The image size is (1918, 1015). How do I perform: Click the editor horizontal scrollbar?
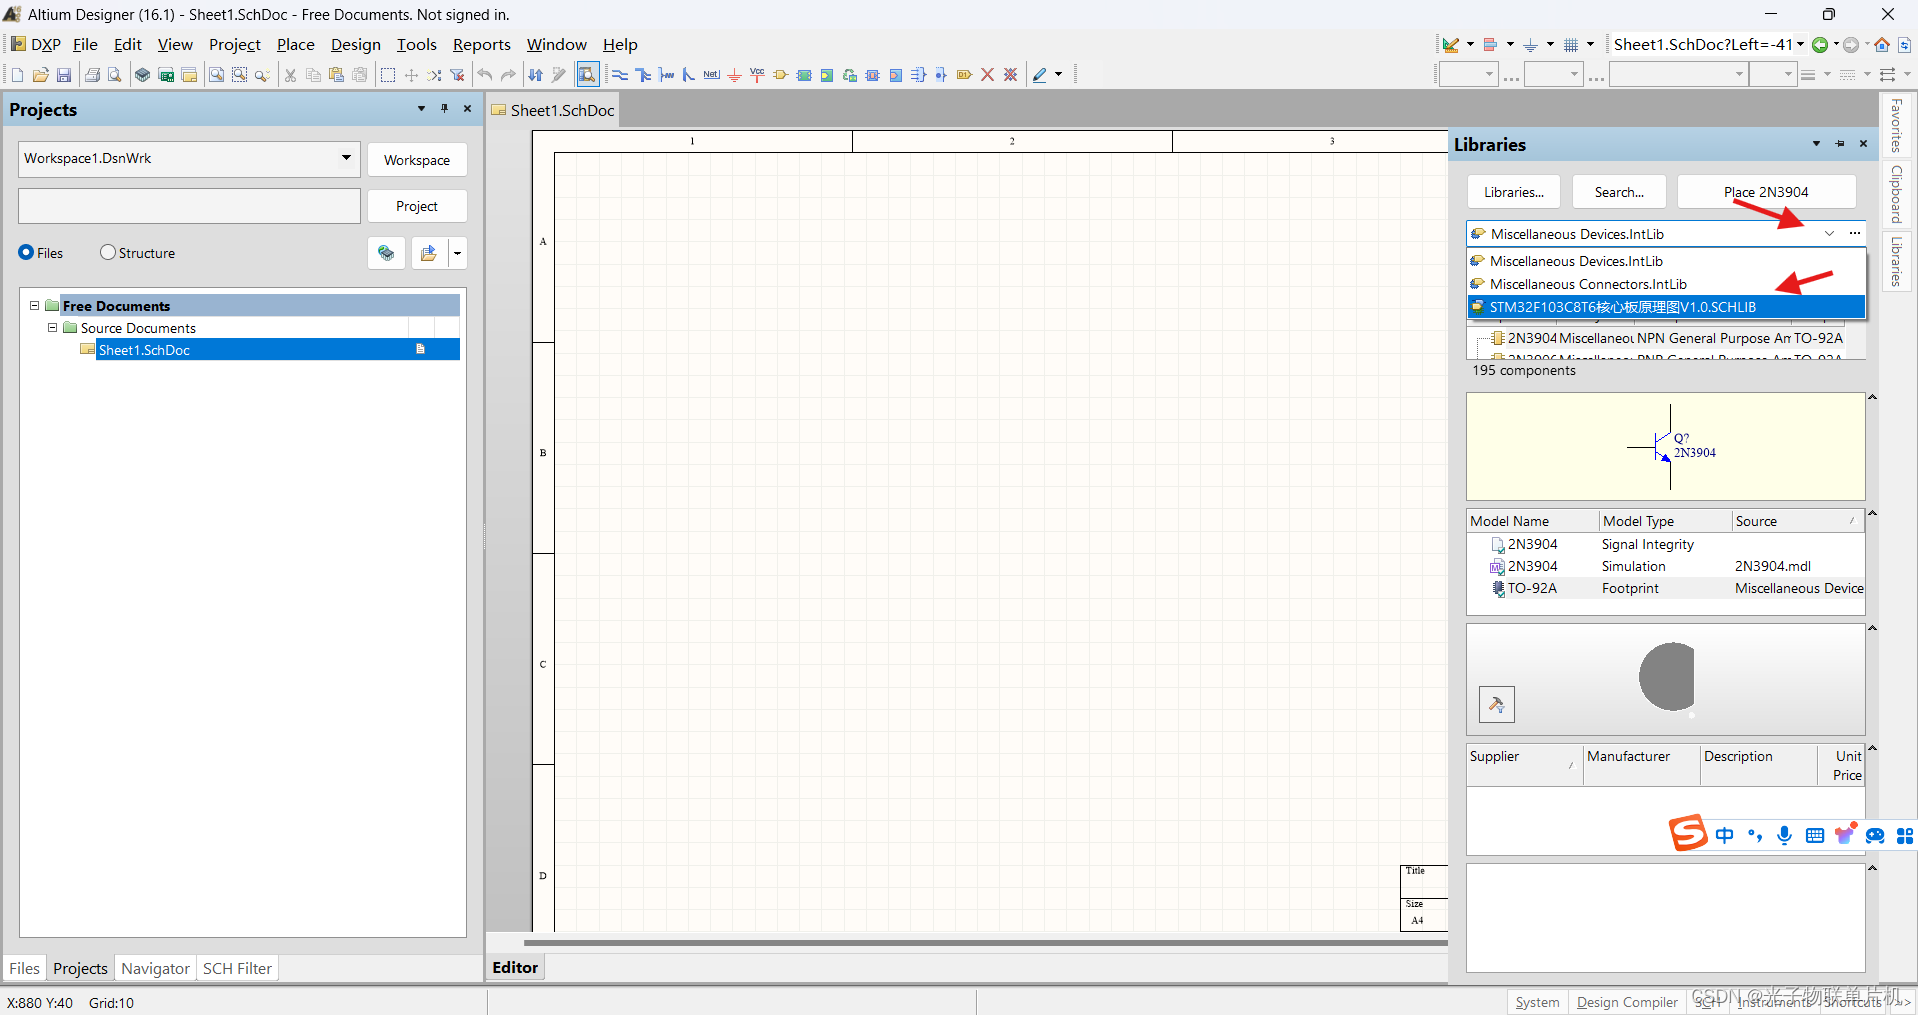(x=985, y=942)
